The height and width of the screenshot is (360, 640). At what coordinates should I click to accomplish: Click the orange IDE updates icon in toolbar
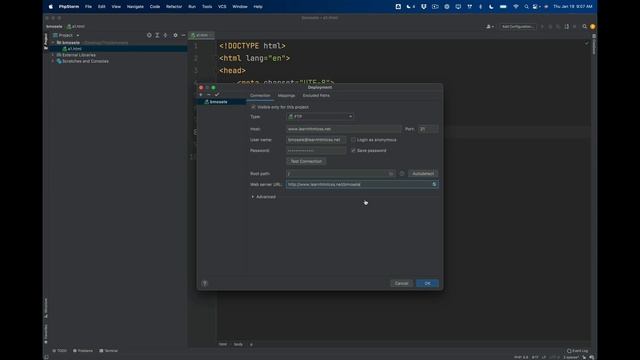point(593,27)
